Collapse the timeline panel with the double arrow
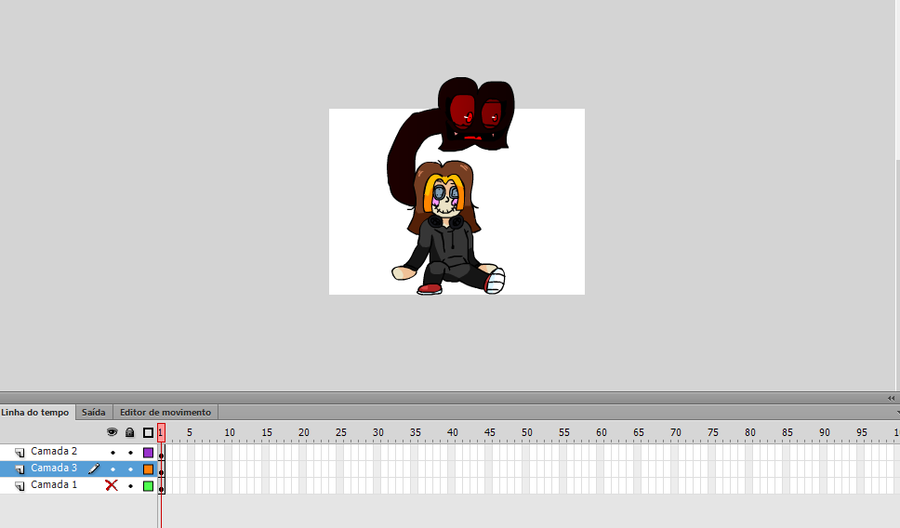Viewport: 900px width, 528px height. tap(891, 398)
